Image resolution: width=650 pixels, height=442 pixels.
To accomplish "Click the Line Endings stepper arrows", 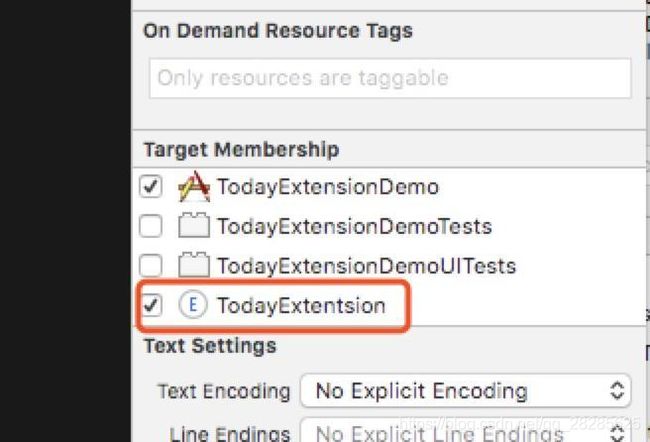I will point(617,433).
